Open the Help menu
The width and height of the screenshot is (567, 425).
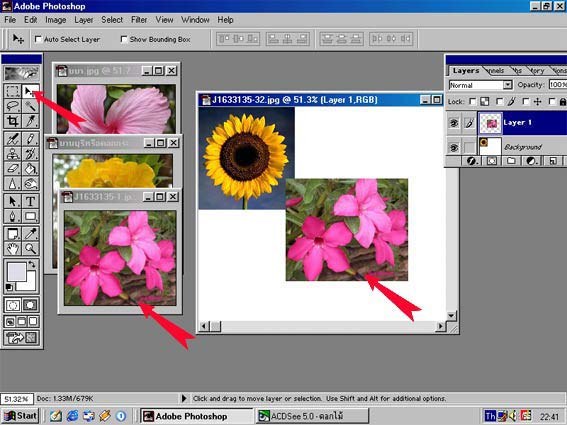225,20
